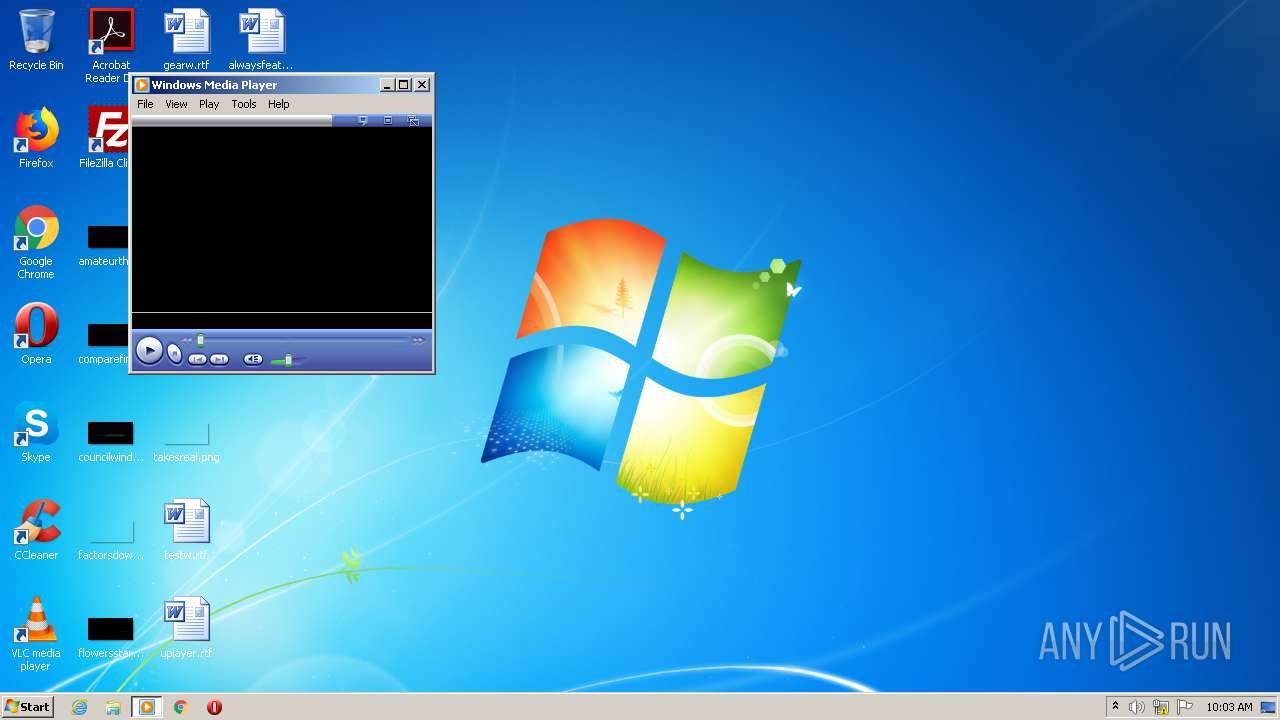The height and width of the screenshot is (720, 1280).
Task: Select the Acrobat Reader desktop icon
Action: tap(110, 46)
